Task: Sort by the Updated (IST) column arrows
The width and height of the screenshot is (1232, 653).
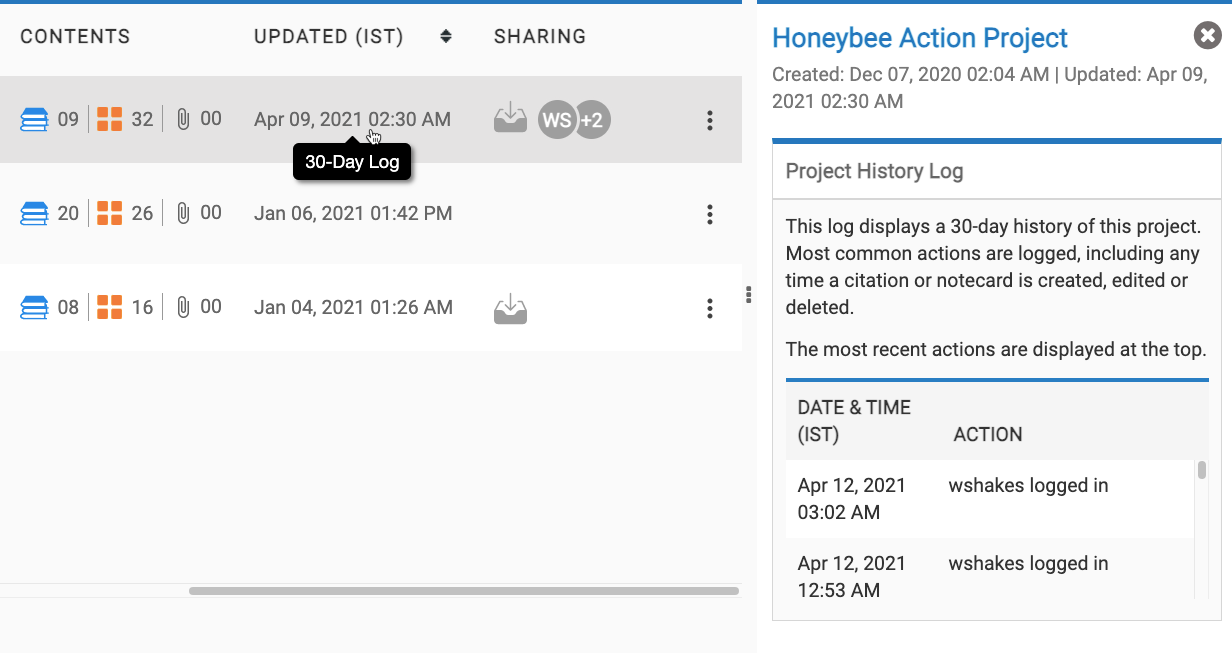Action: (x=446, y=37)
